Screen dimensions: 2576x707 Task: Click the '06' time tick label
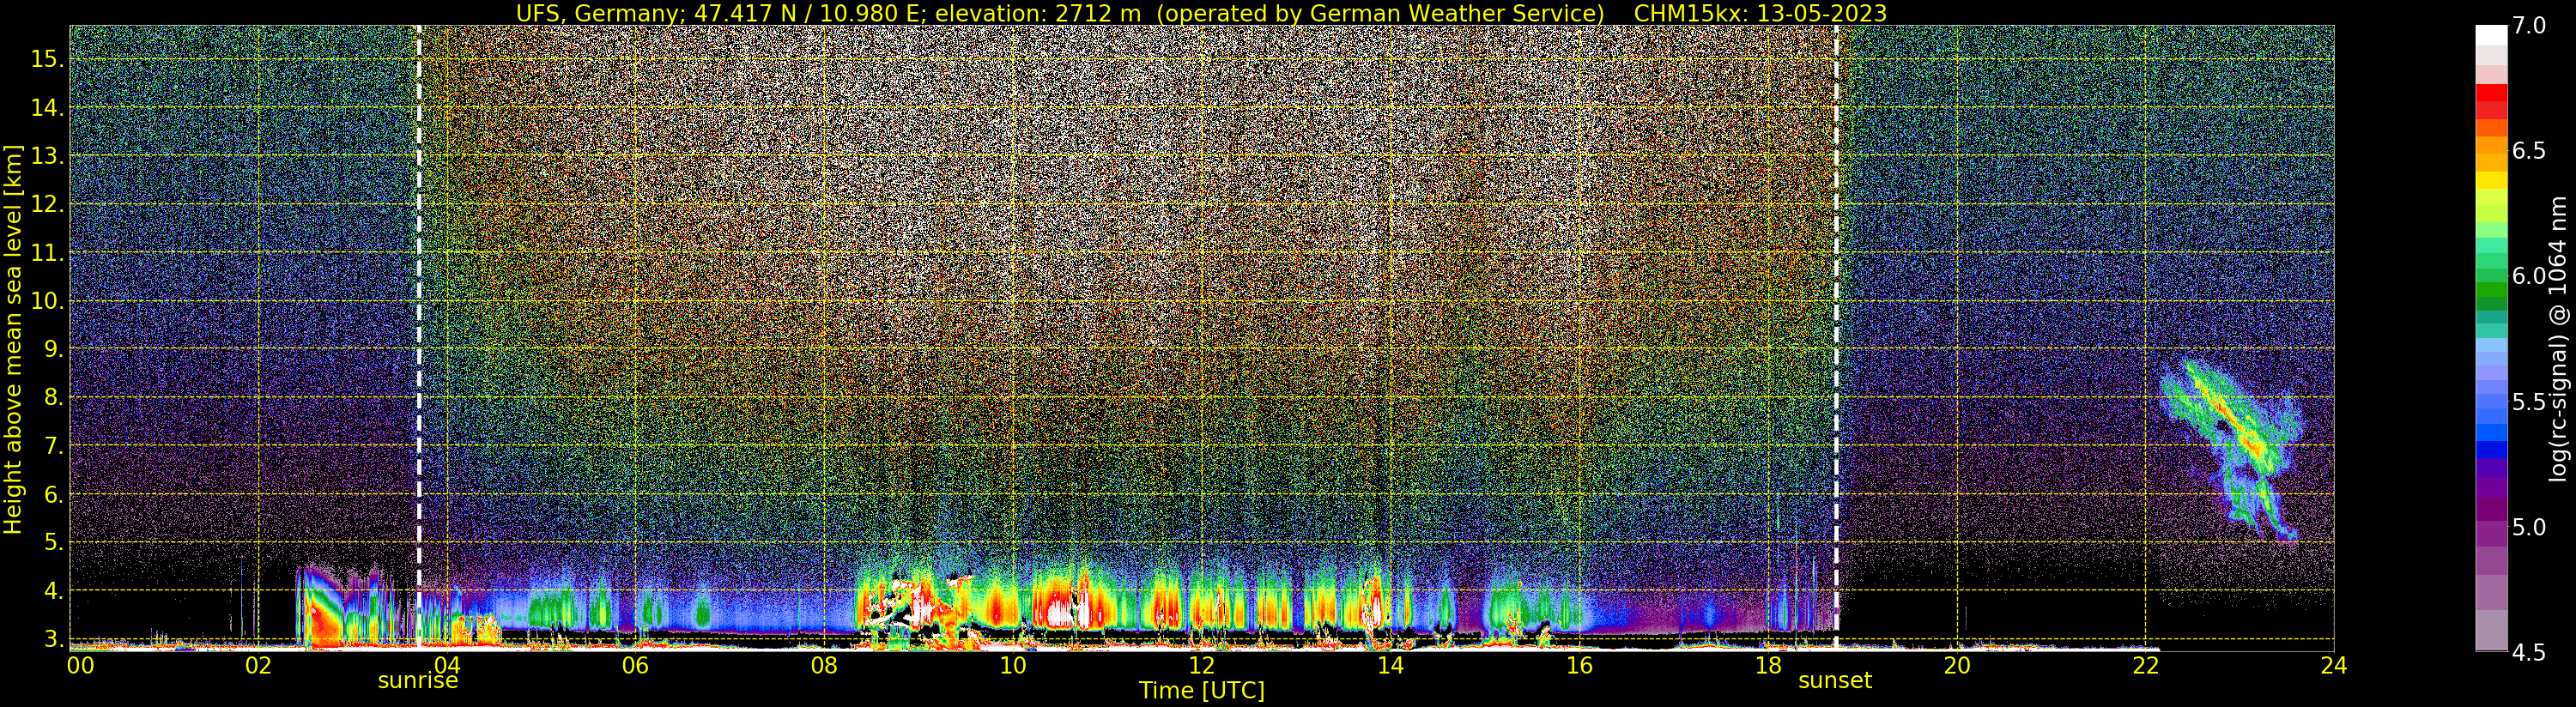pyautogui.click(x=636, y=665)
